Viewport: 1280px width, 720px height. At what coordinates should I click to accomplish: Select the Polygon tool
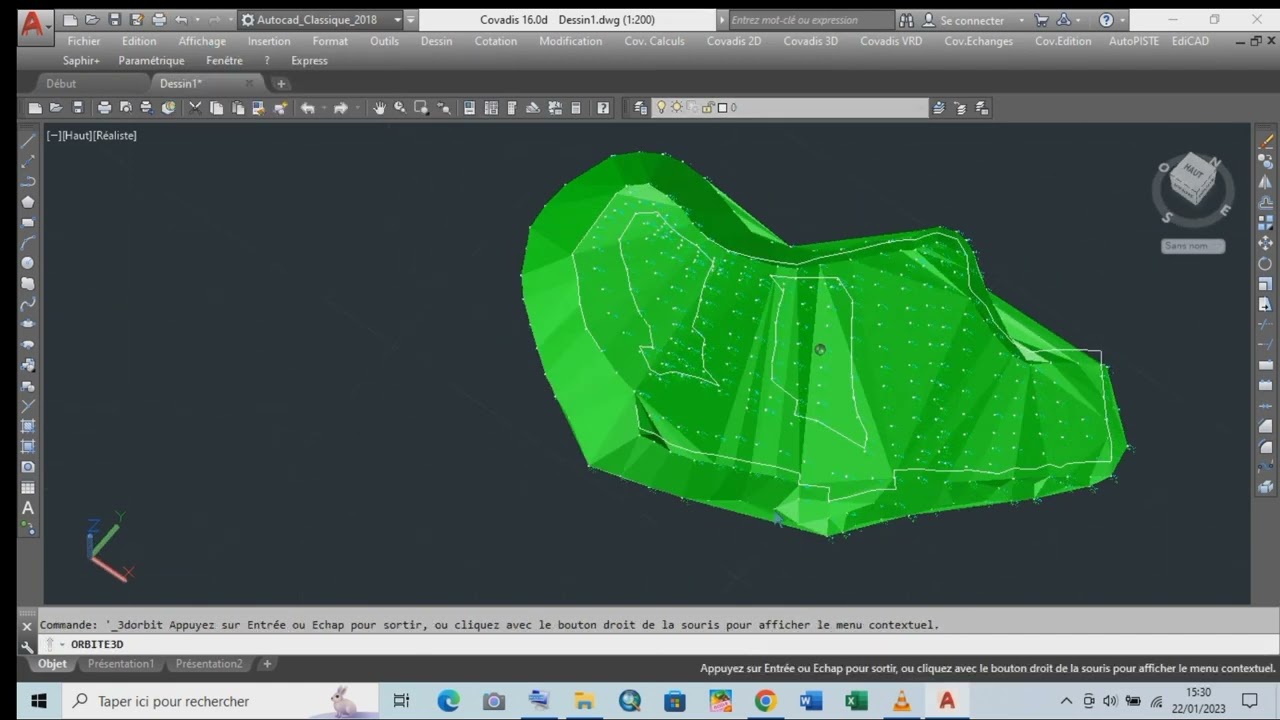[x=28, y=201]
